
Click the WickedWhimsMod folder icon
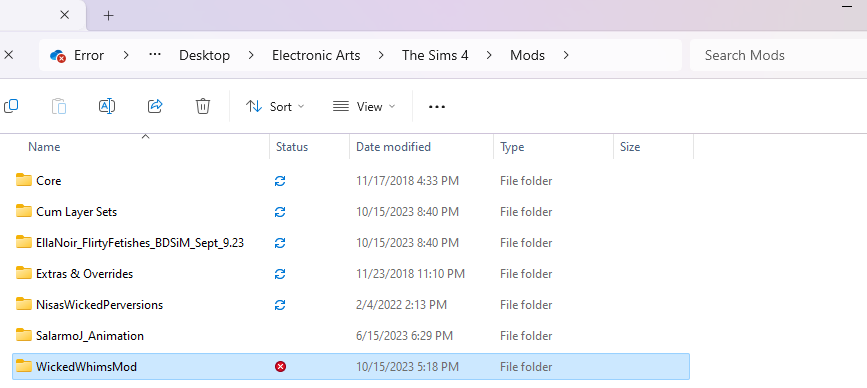pyautogui.click(x=23, y=366)
